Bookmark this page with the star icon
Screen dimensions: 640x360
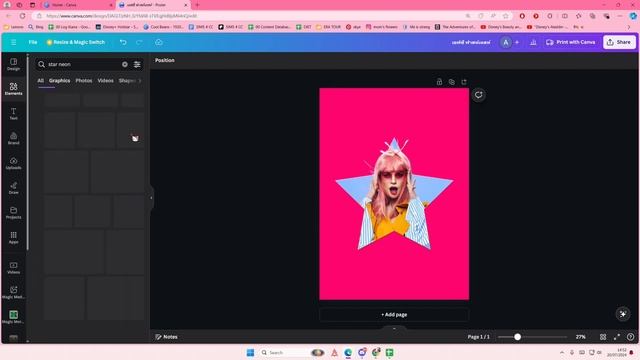(506, 16)
